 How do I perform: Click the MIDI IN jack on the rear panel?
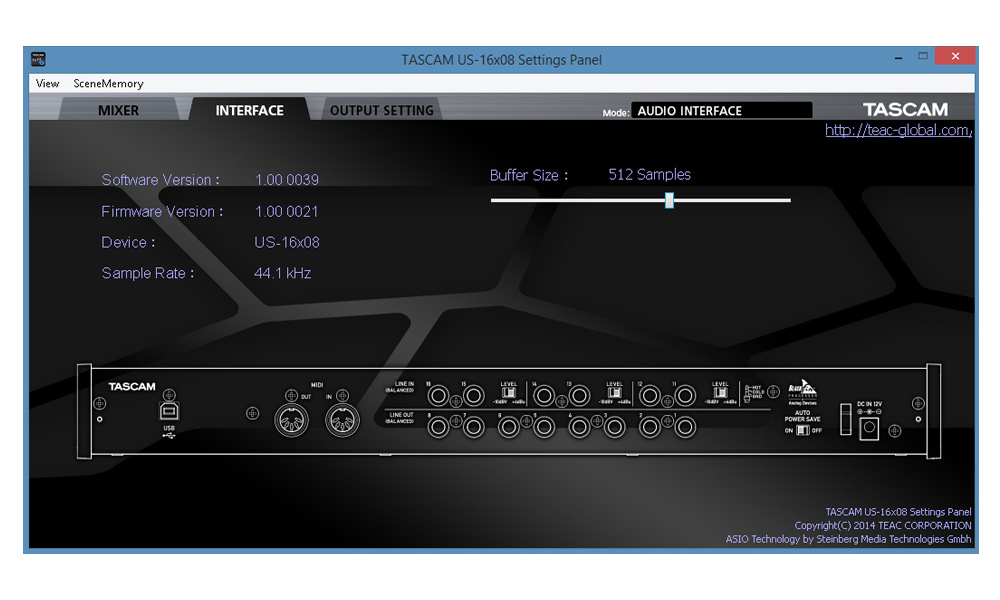pos(342,421)
